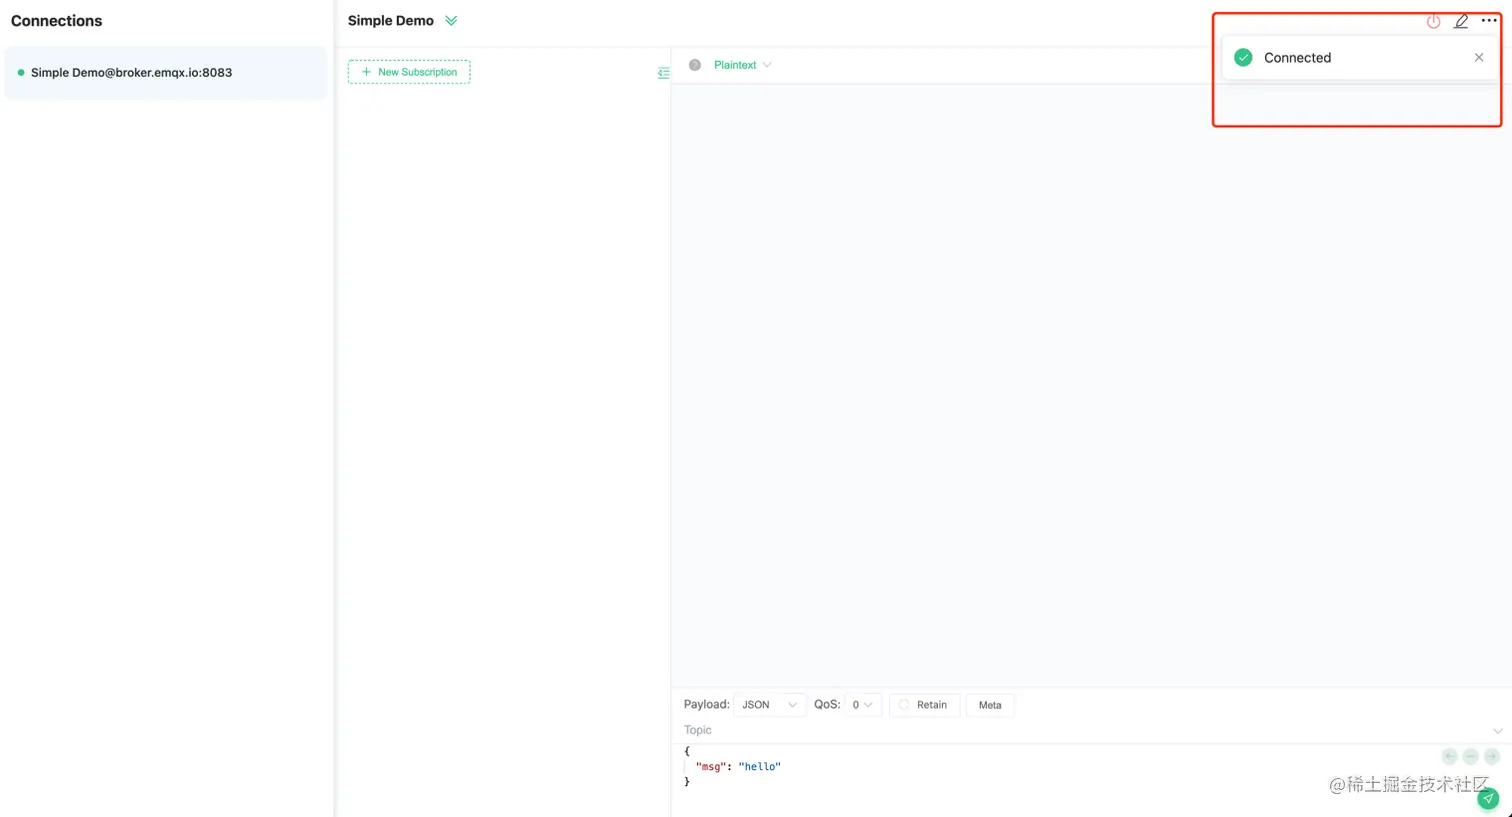1512x817 pixels.
Task: Dismiss the Connected notification
Action: 1479,57
